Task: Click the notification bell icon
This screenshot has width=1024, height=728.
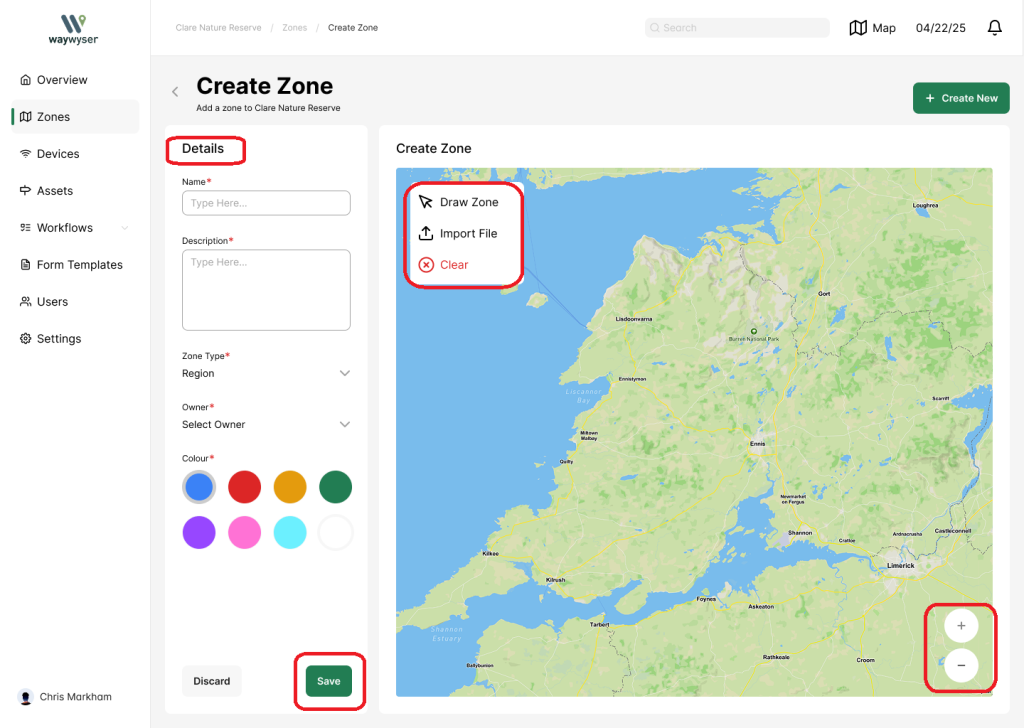Action: coord(994,28)
